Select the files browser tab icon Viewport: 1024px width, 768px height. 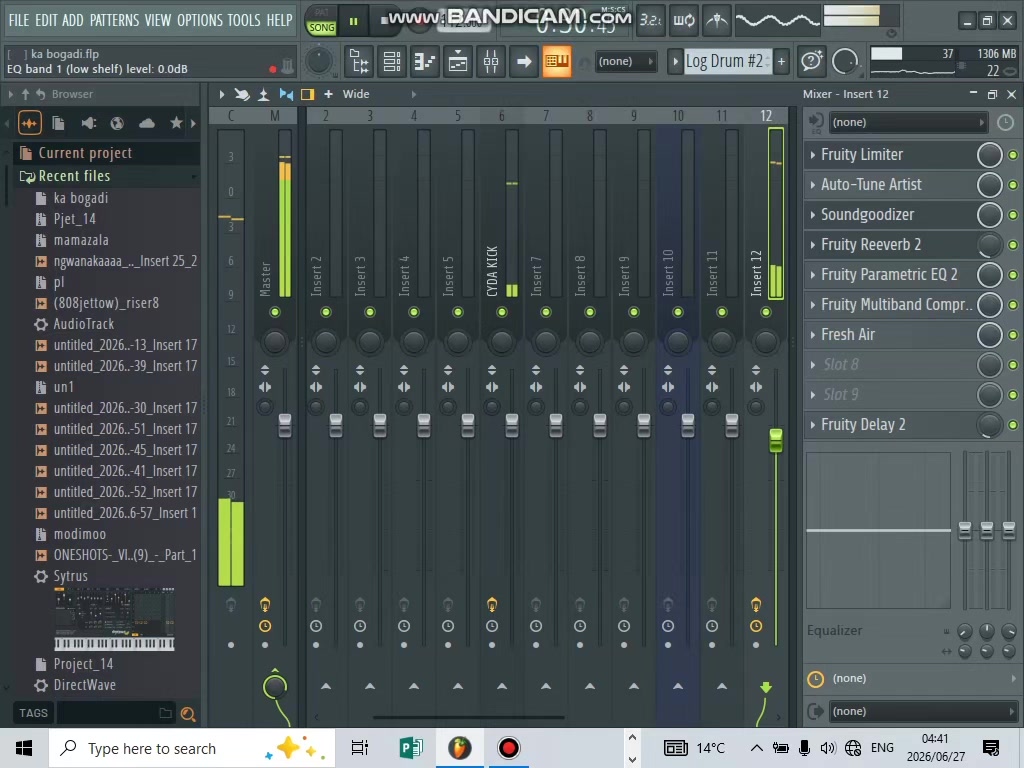click(58, 123)
